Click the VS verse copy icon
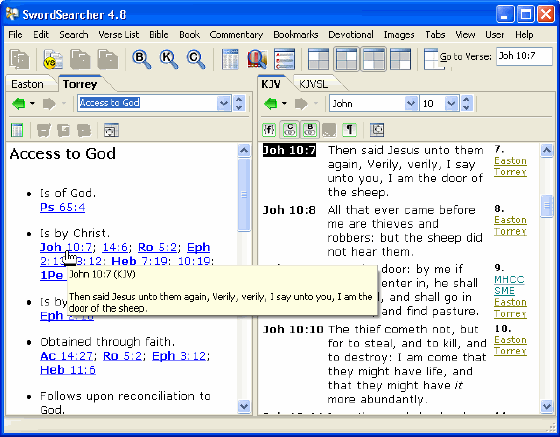 pyautogui.click(x=53, y=59)
